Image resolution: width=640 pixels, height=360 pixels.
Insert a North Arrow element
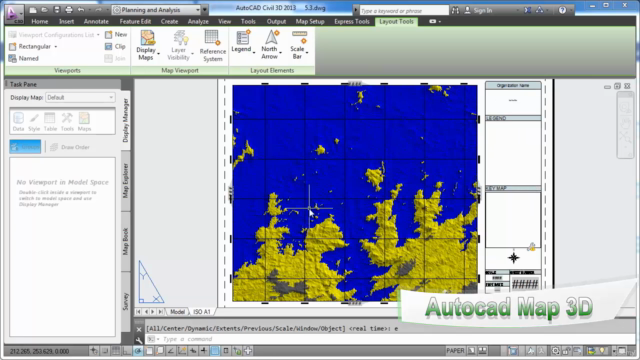click(x=270, y=44)
